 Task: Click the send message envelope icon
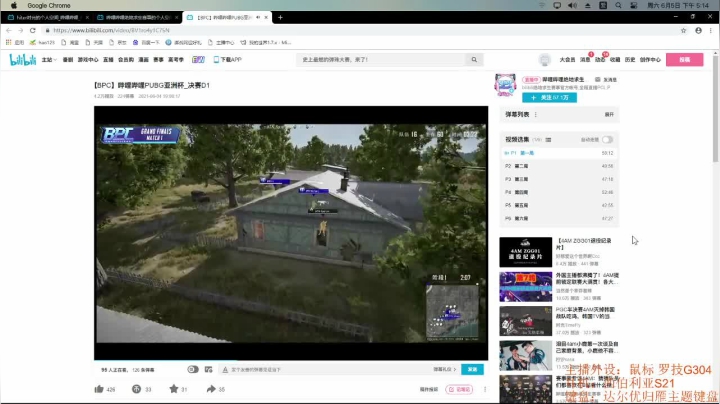[x=597, y=79]
